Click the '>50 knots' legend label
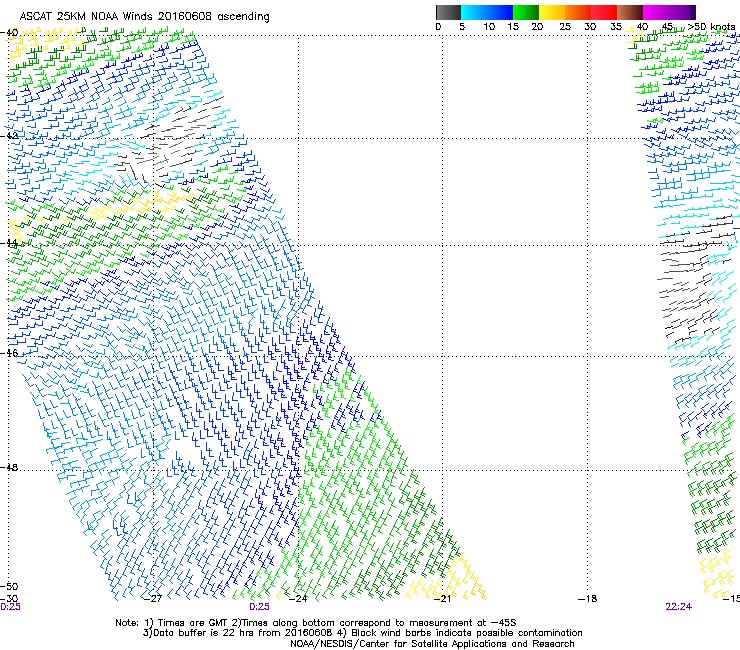The image size is (740, 650). (x=711, y=27)
